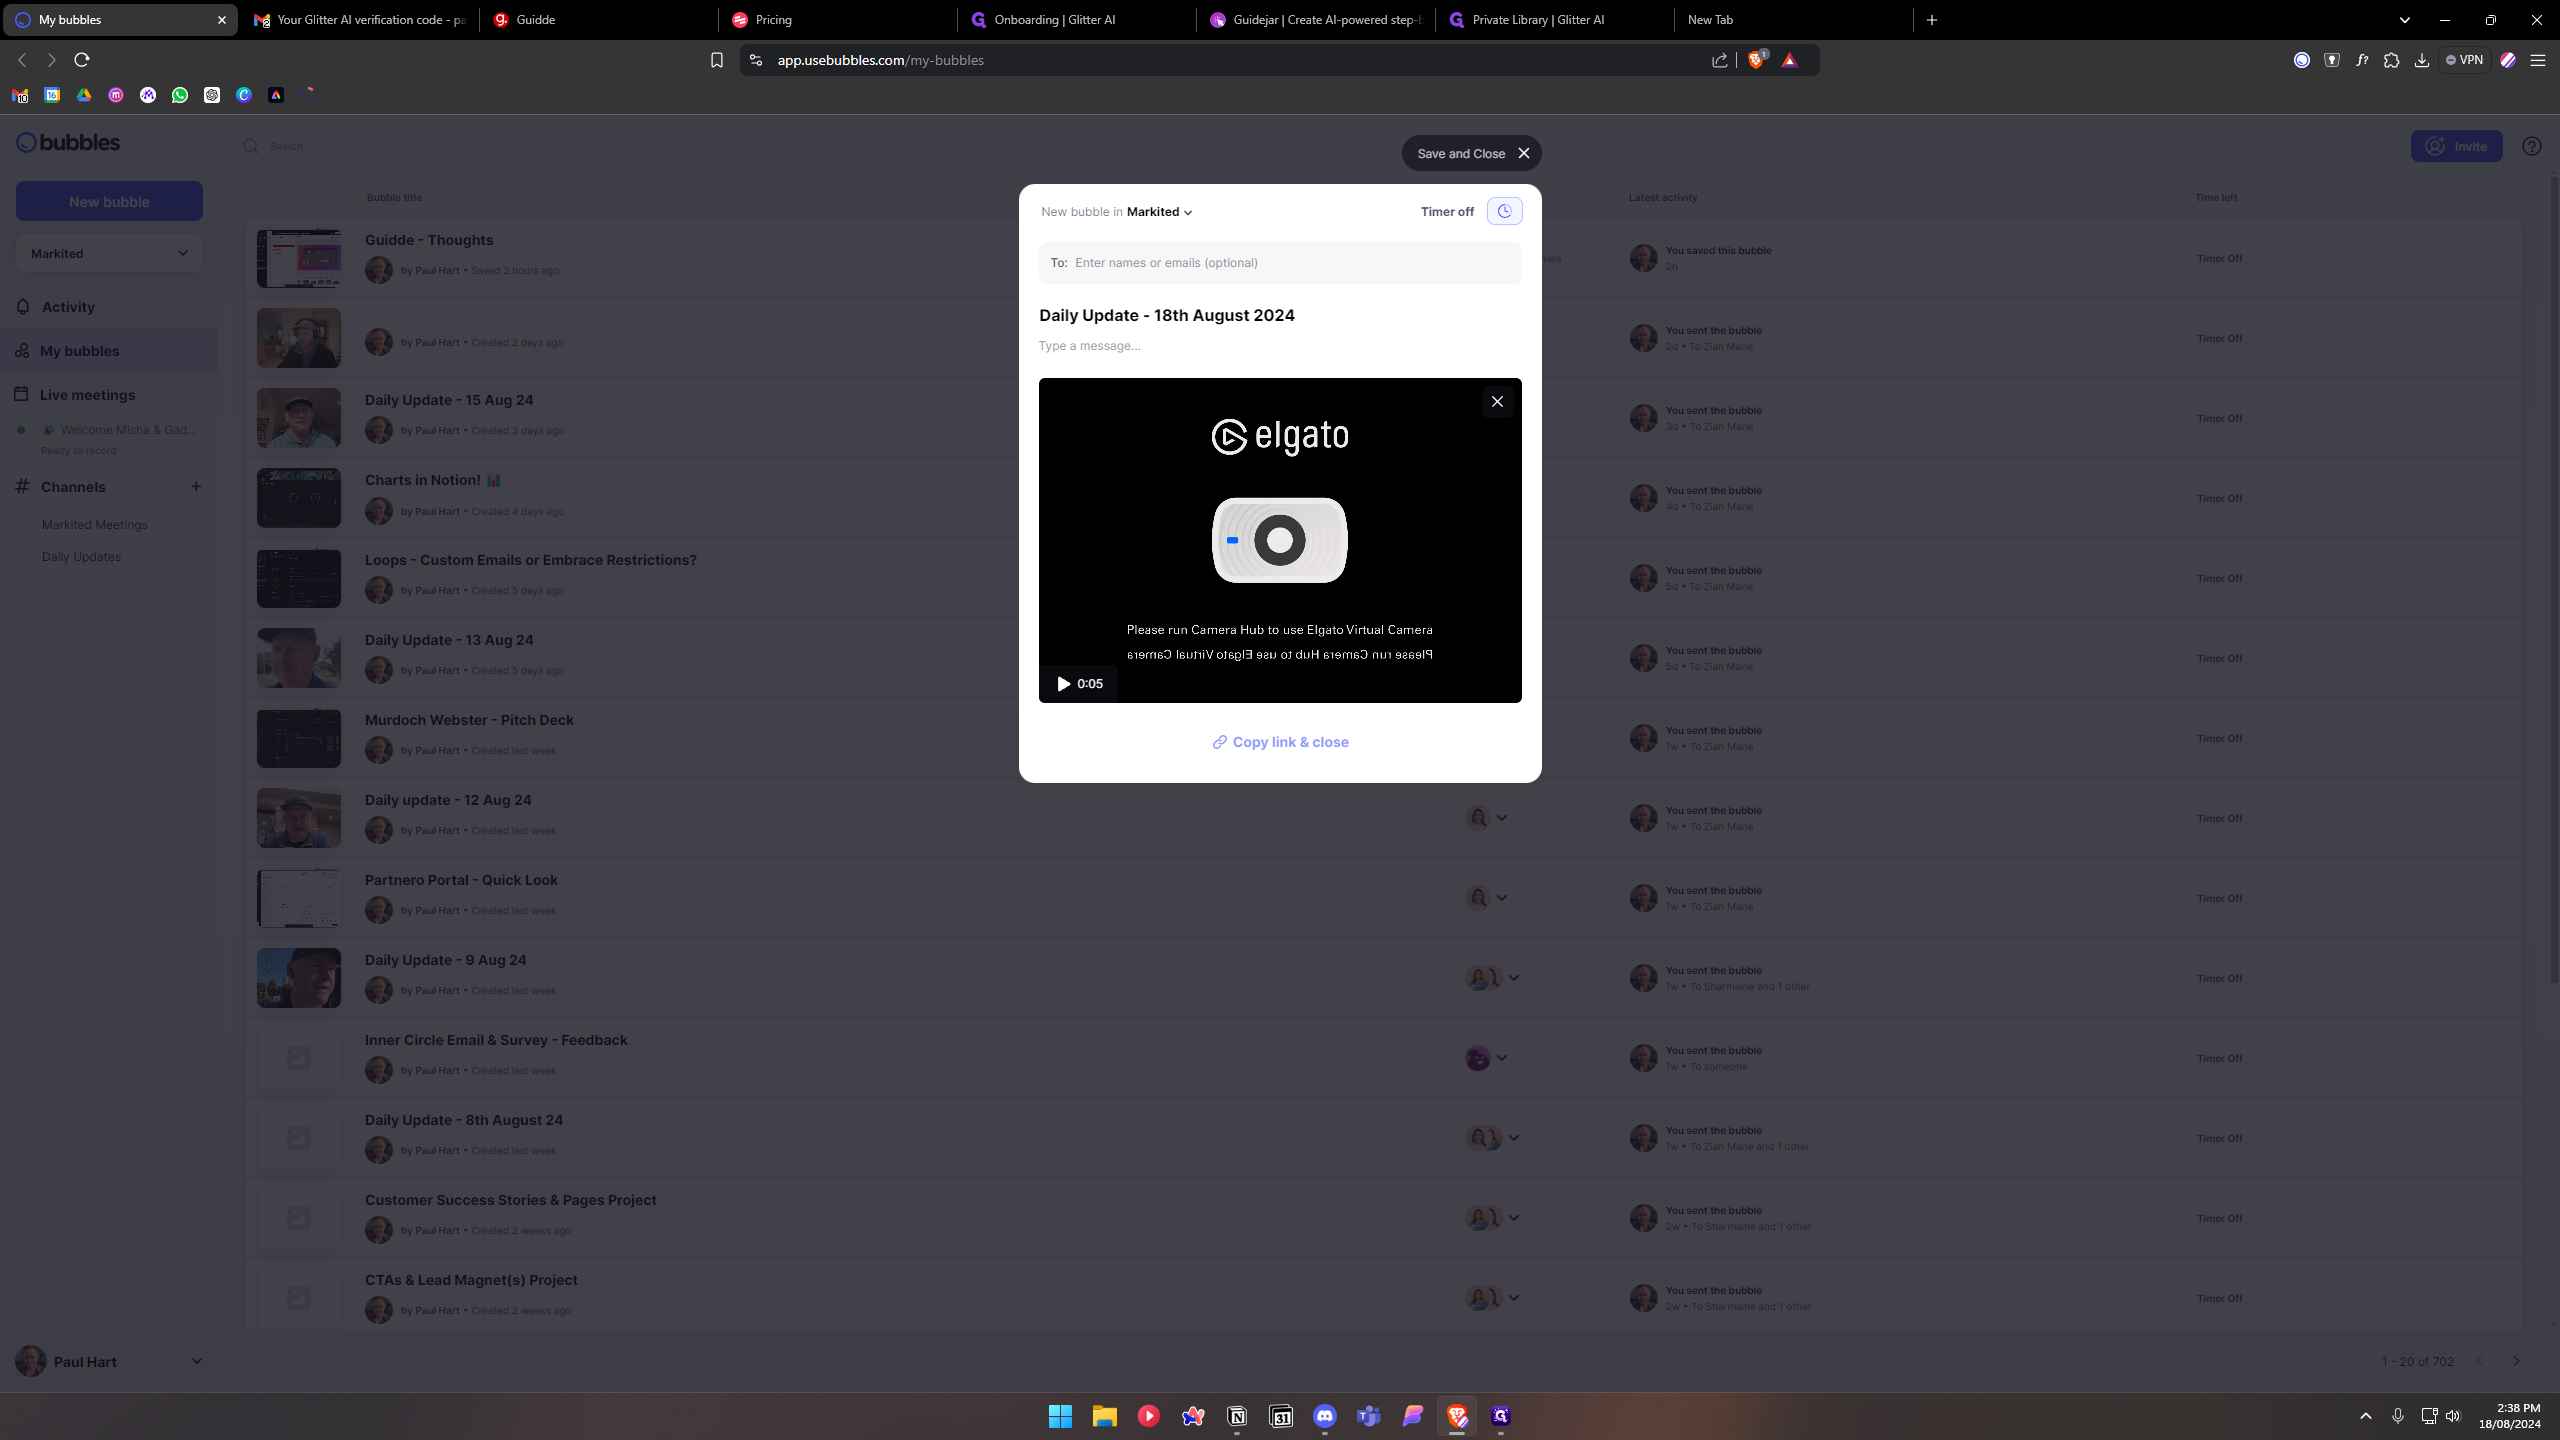Open Live meetings section
Image resolution: width=2560 pixels, height=1440 pixels.
pyautogui.click(x=87, y=395)
